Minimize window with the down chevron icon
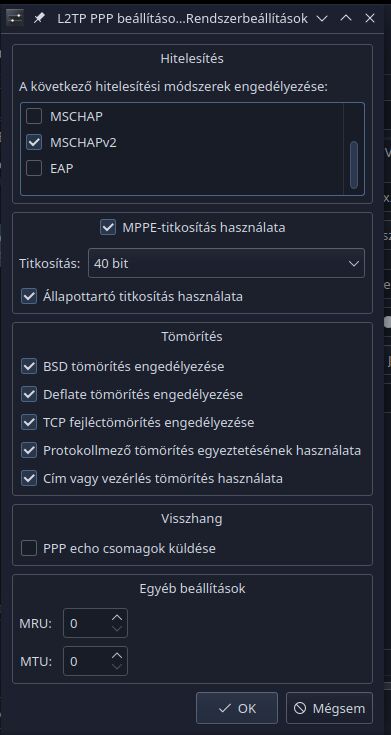The image size is (391, 735). click(322, 19)
